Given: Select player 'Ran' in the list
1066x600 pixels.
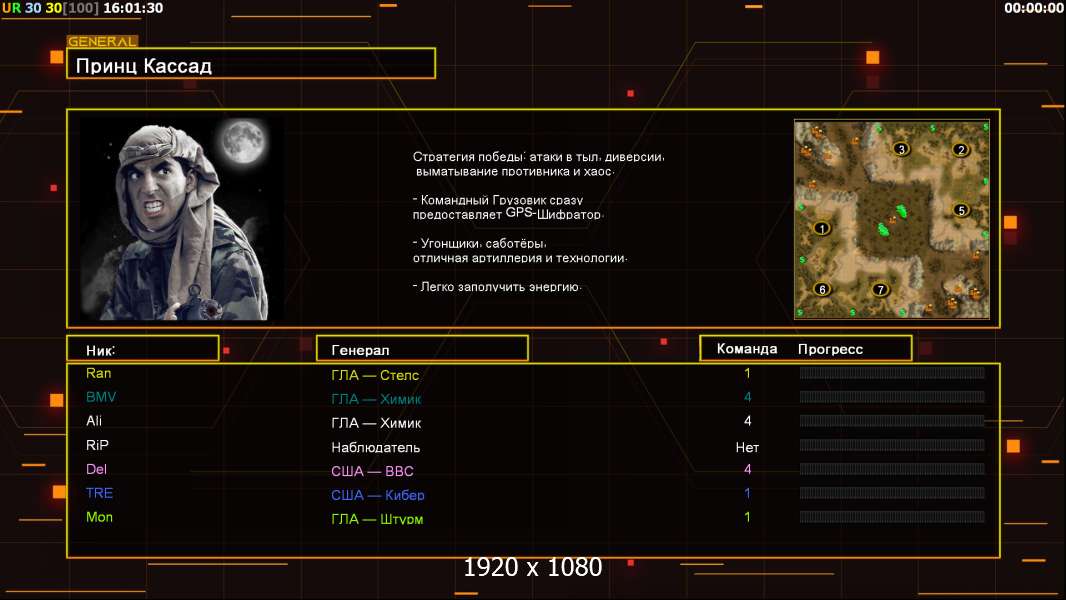Looking at the screenshot, I should pos(99,373).
